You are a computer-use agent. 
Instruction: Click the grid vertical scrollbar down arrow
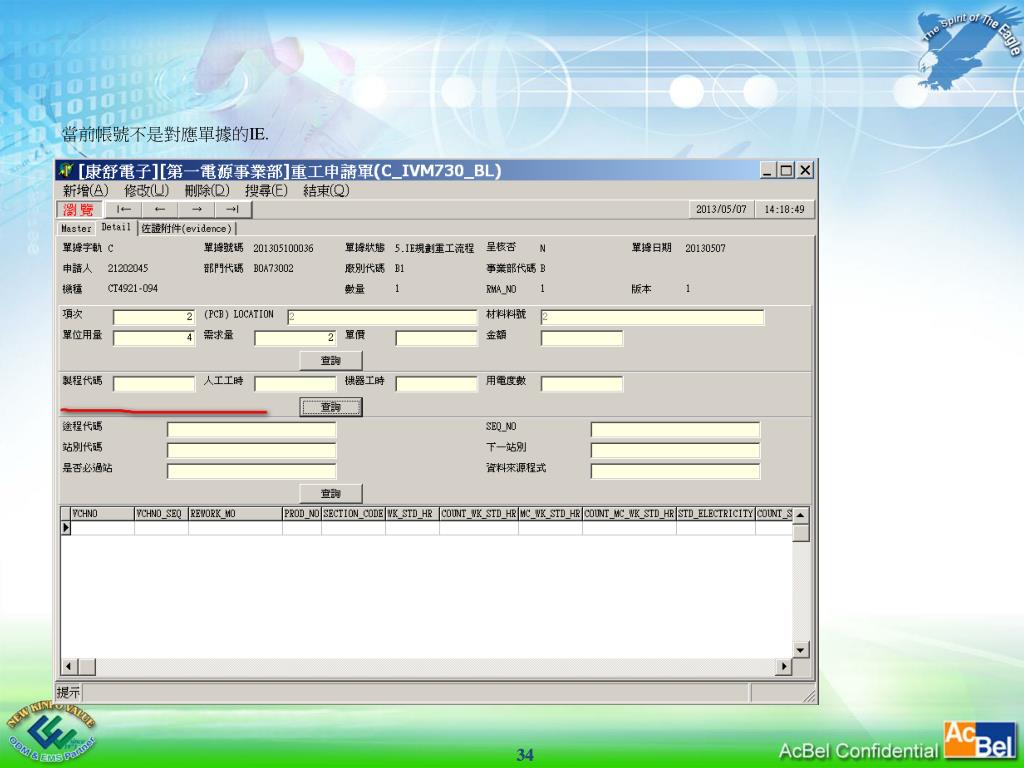click(801, 650)
